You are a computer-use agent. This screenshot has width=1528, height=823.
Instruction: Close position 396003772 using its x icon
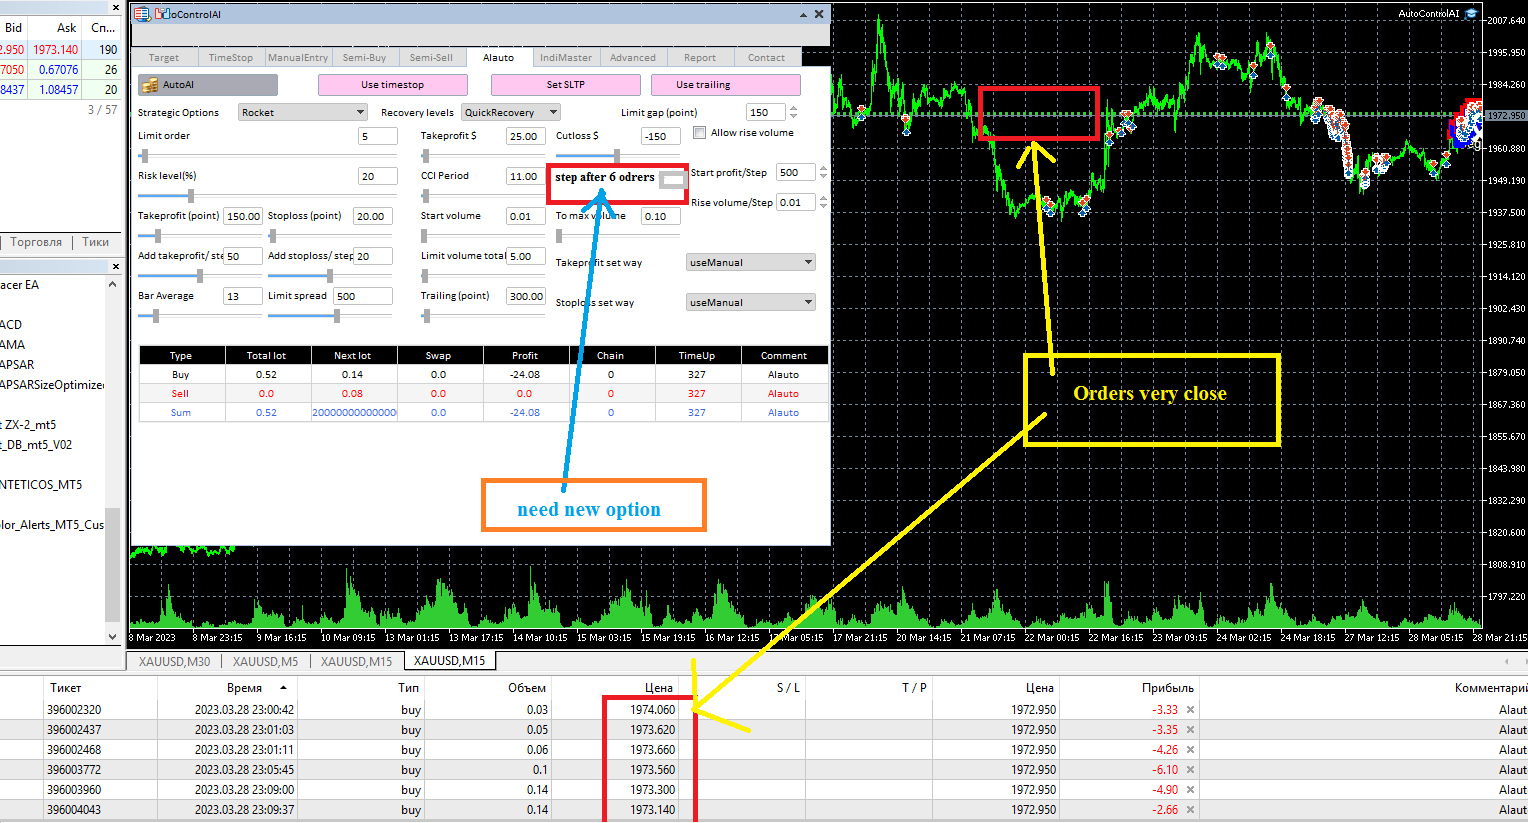pos(1190,770)
